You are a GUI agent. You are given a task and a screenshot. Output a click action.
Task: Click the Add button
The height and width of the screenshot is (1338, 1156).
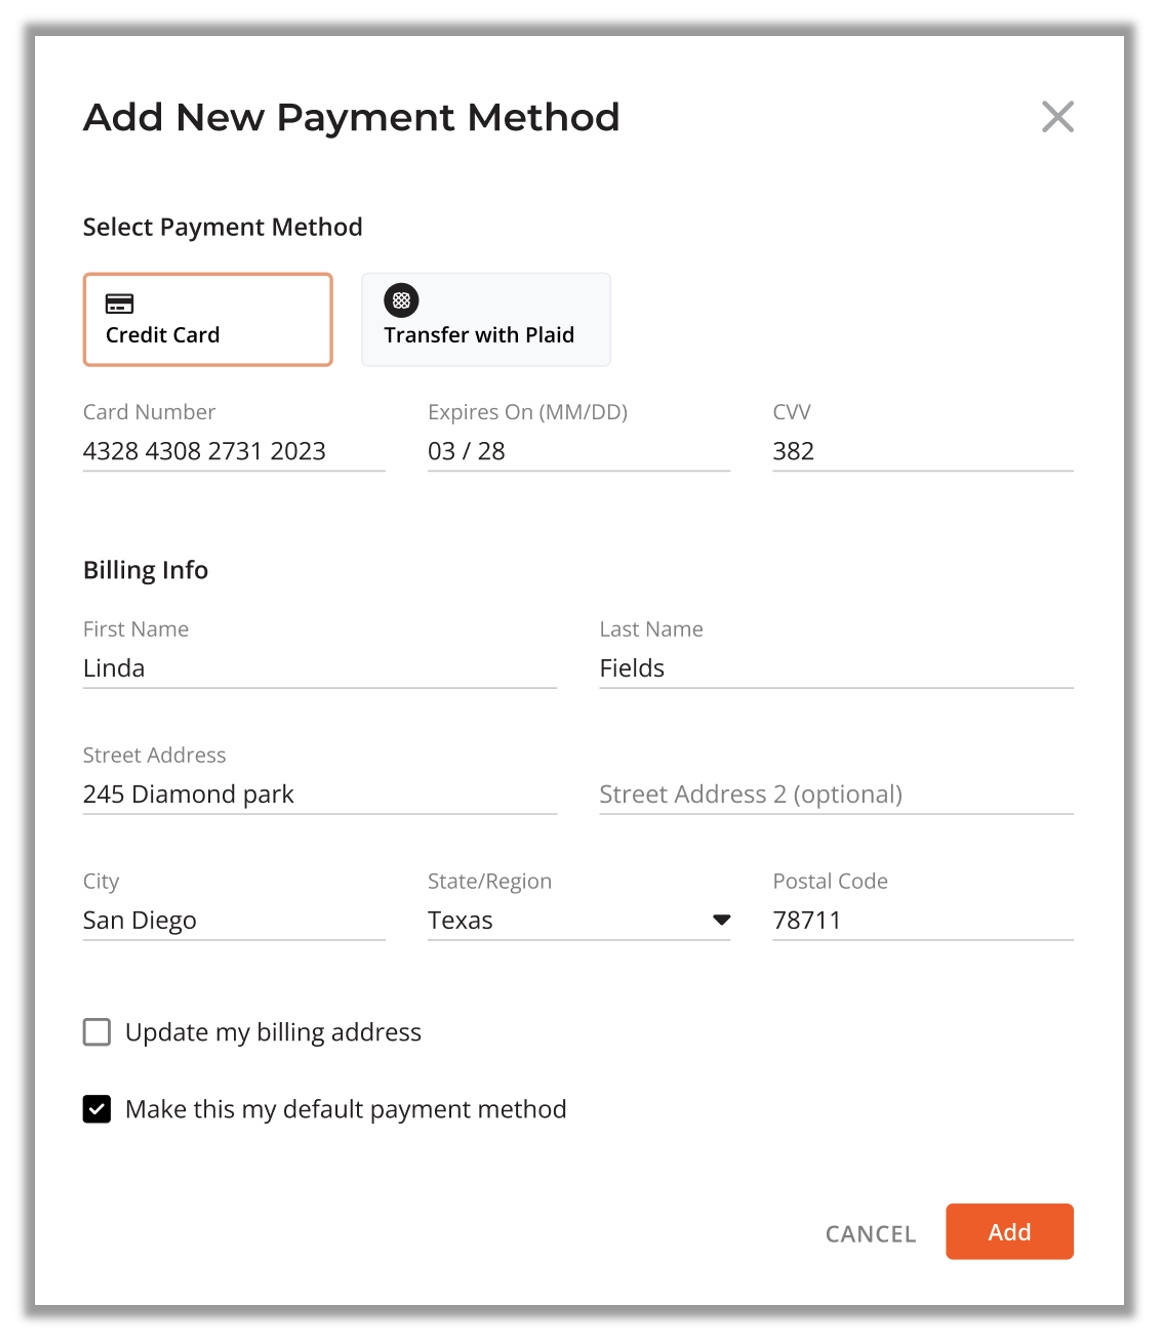(x=1009, y=1232)
